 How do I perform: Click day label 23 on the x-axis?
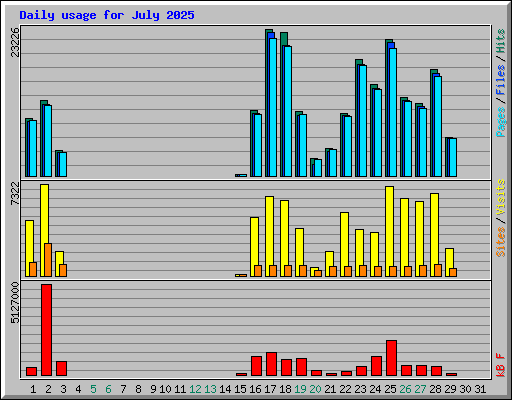[x=360, y=389]
